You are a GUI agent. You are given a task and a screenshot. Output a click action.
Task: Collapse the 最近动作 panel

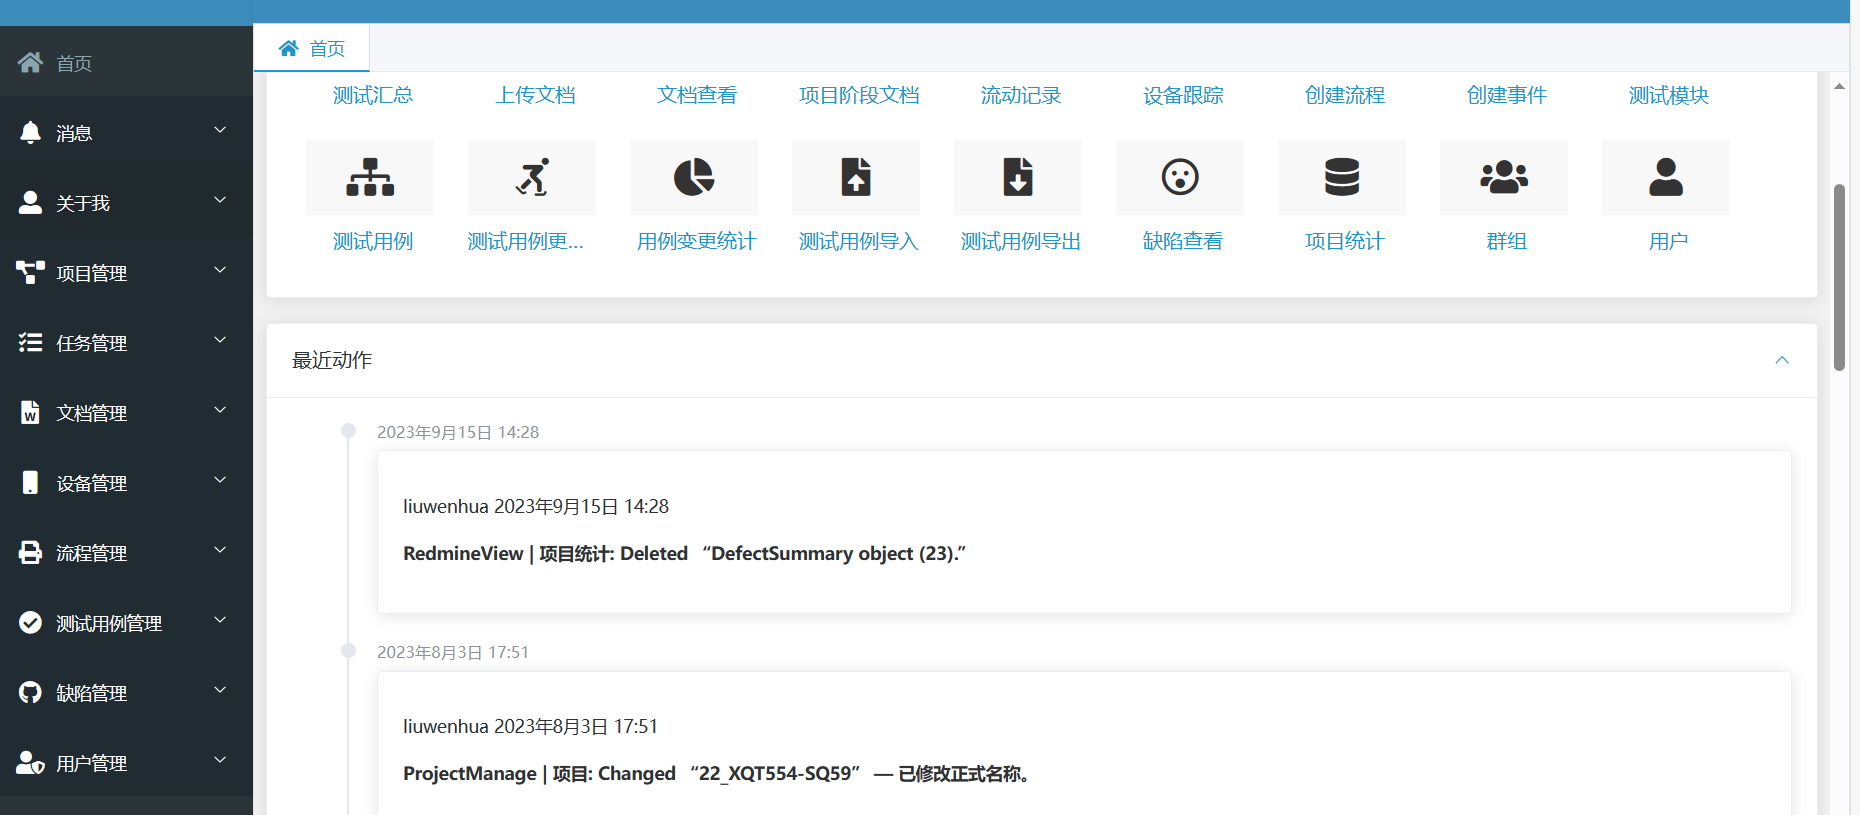(x=1782, y=360)
